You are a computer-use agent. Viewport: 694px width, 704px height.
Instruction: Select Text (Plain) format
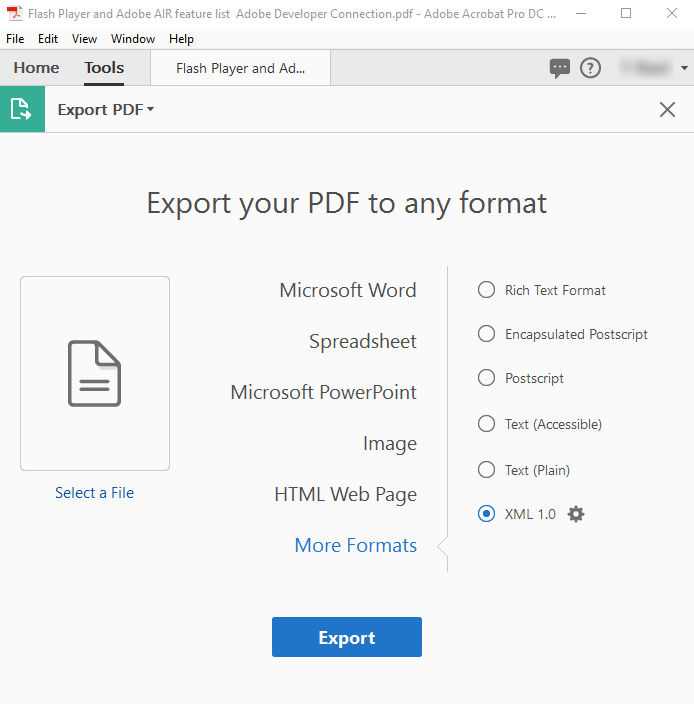tap(486, 470)
